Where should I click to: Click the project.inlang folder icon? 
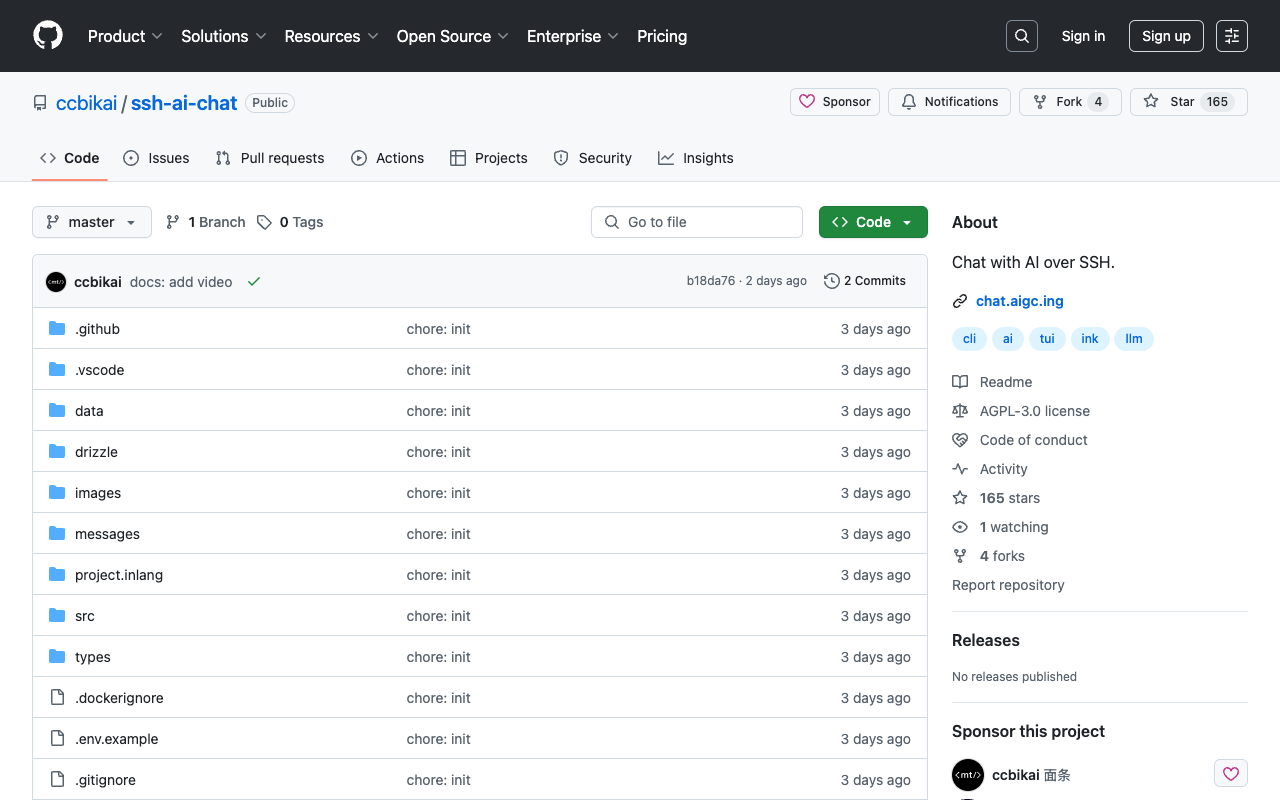pos(57,575)
